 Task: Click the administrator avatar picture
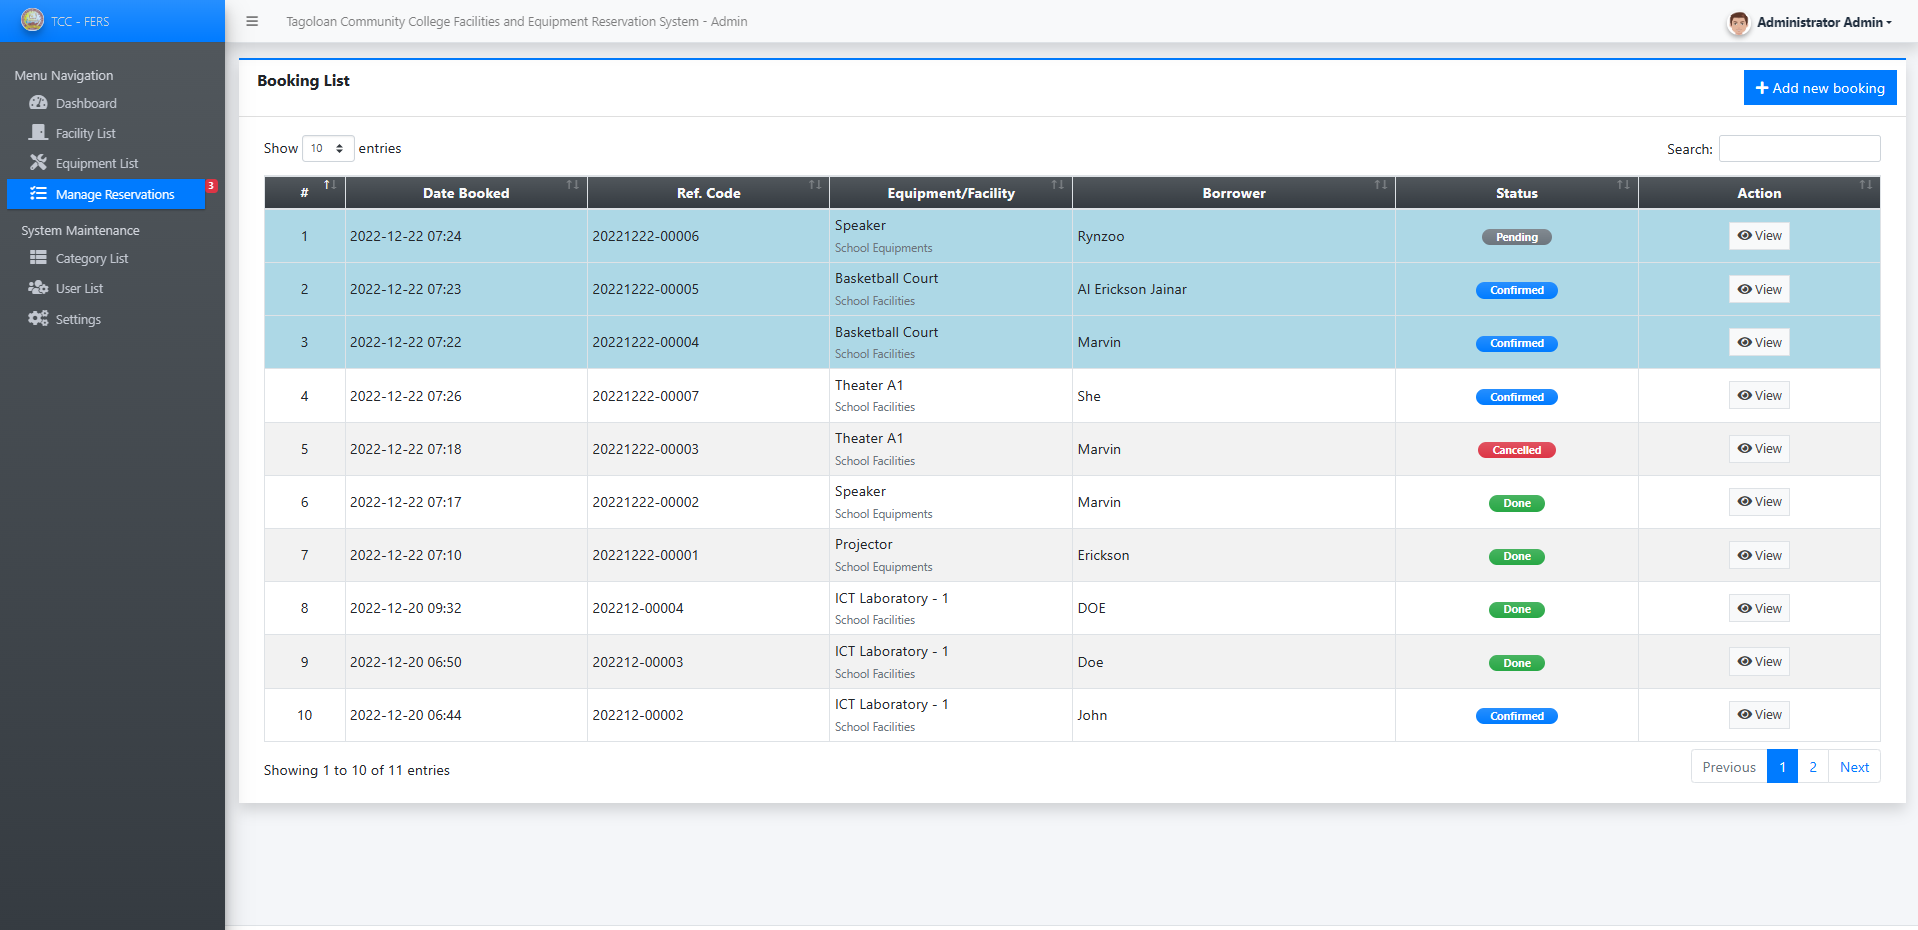(x=1738, y=22)
